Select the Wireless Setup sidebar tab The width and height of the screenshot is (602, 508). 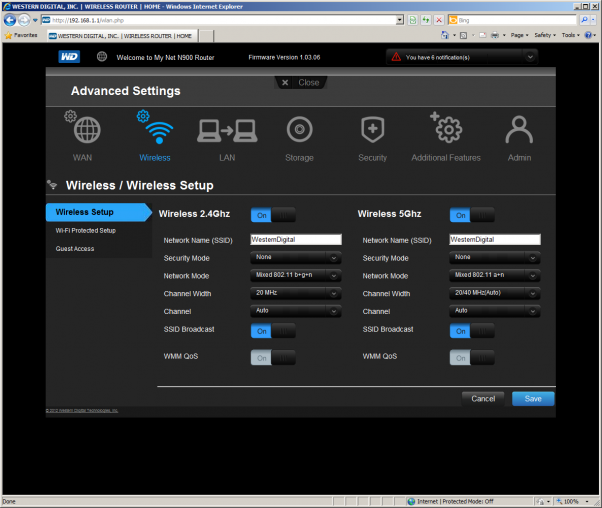[98, 212]
